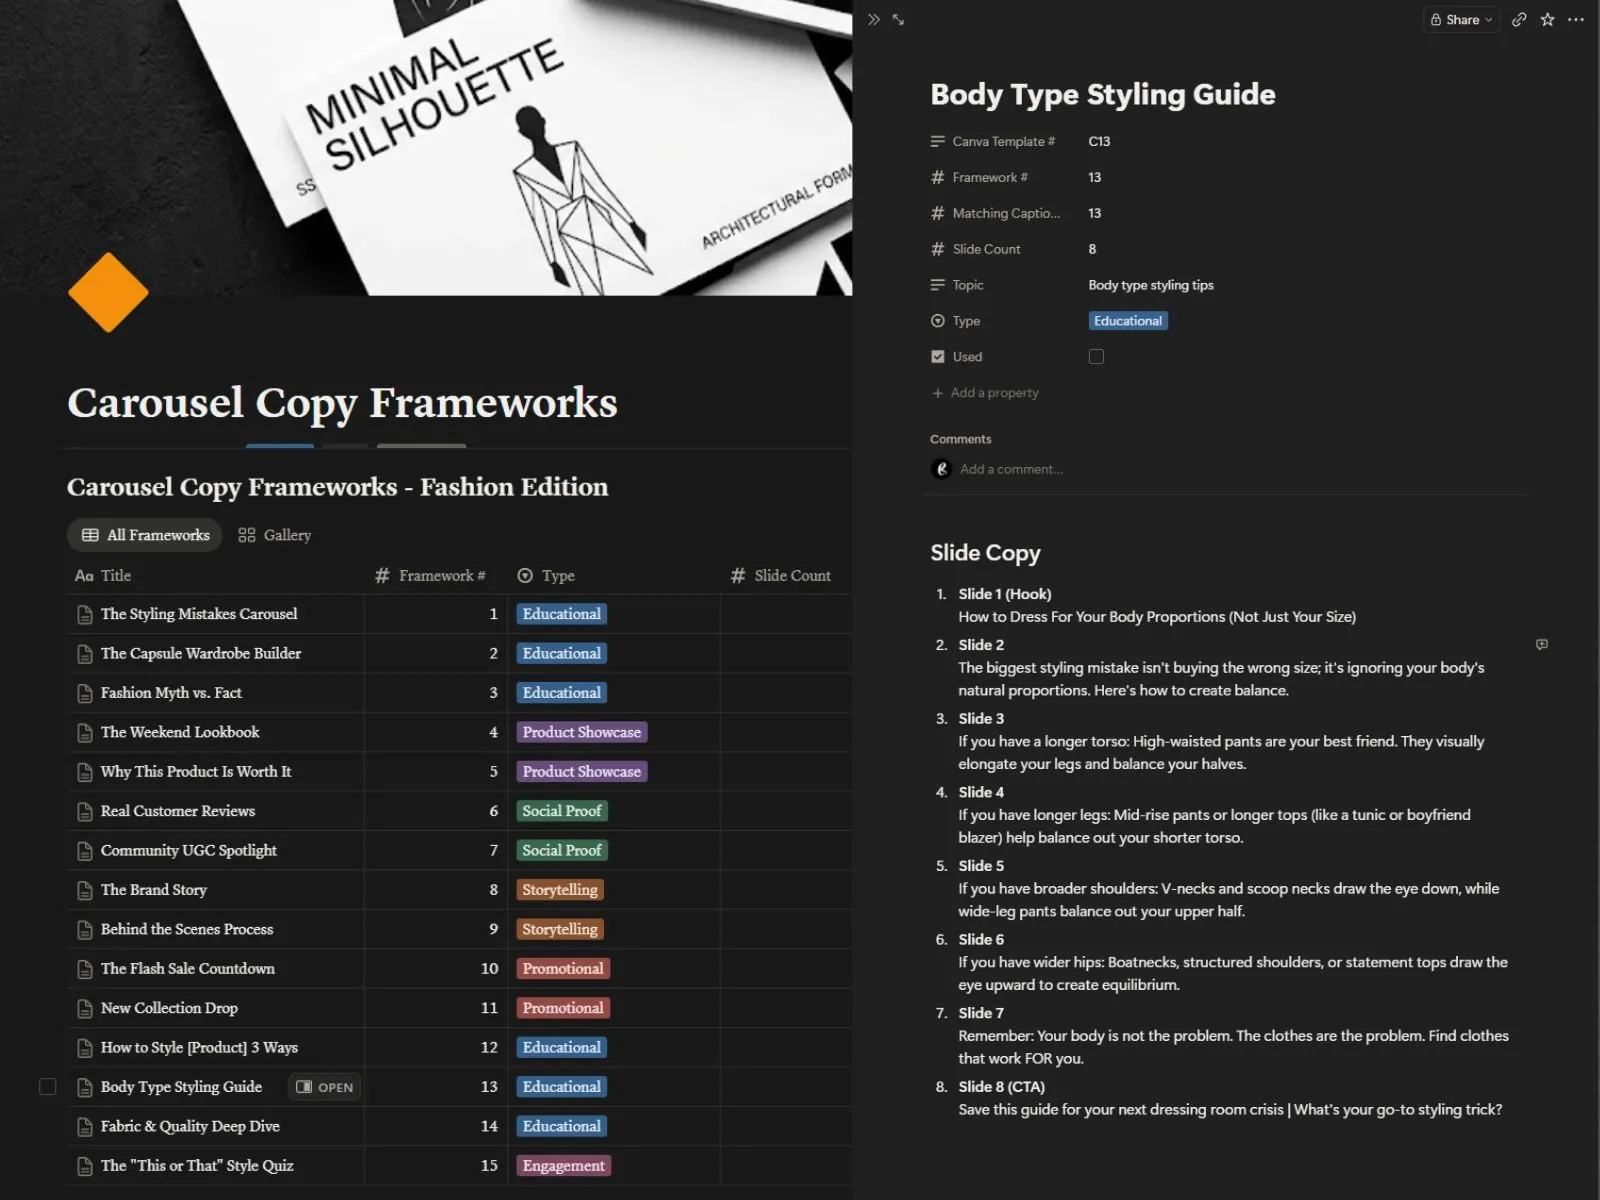Open The Capsule Wardrobe Builder page

pyautogui.click(x=201, y=653)
